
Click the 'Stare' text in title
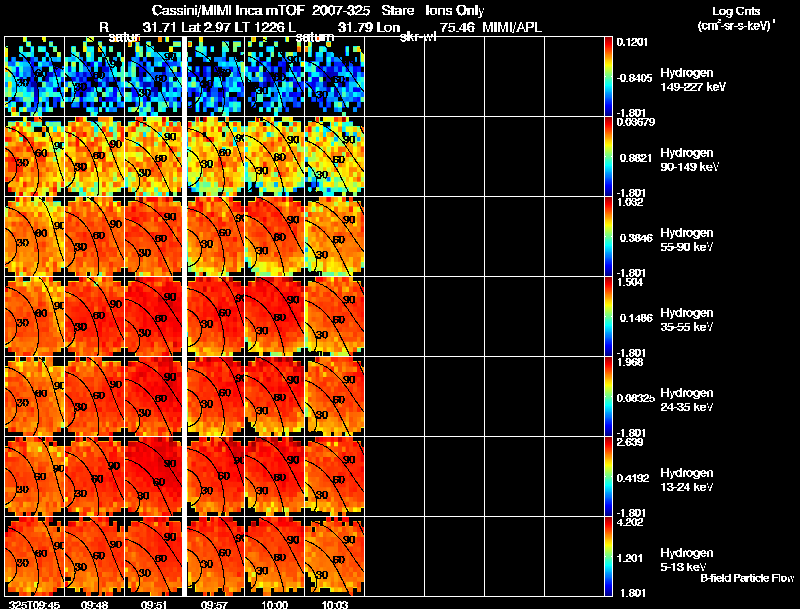pos(397,11)
